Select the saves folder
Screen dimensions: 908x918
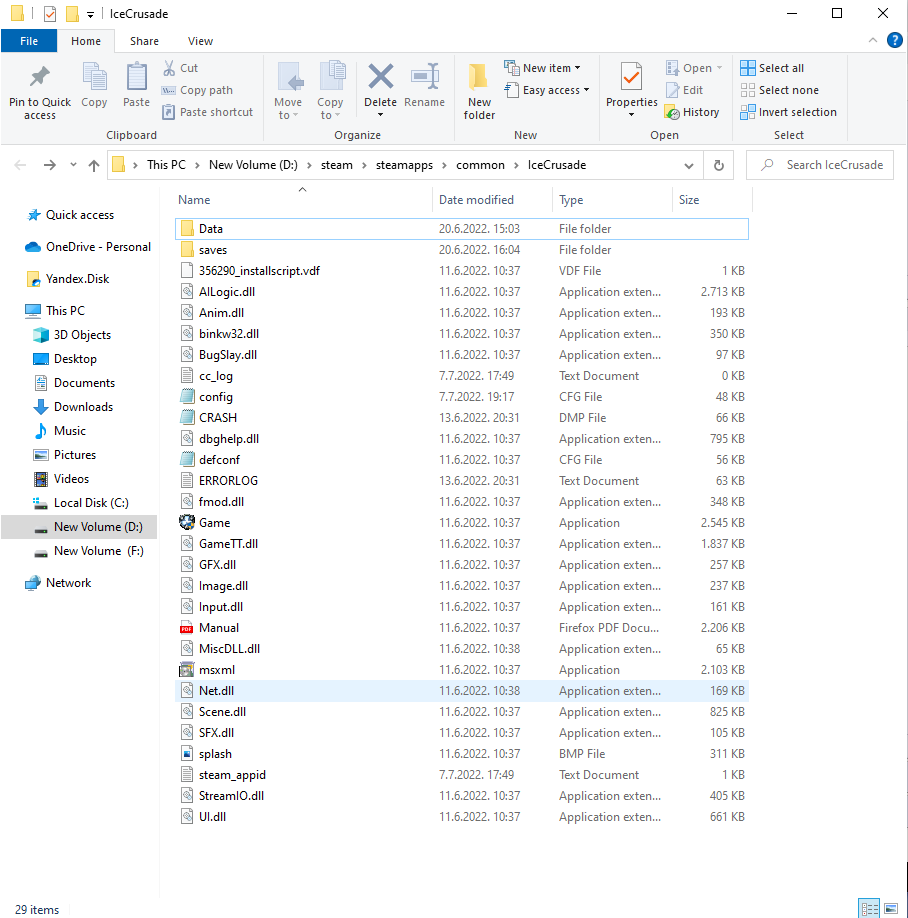(461, 250)
